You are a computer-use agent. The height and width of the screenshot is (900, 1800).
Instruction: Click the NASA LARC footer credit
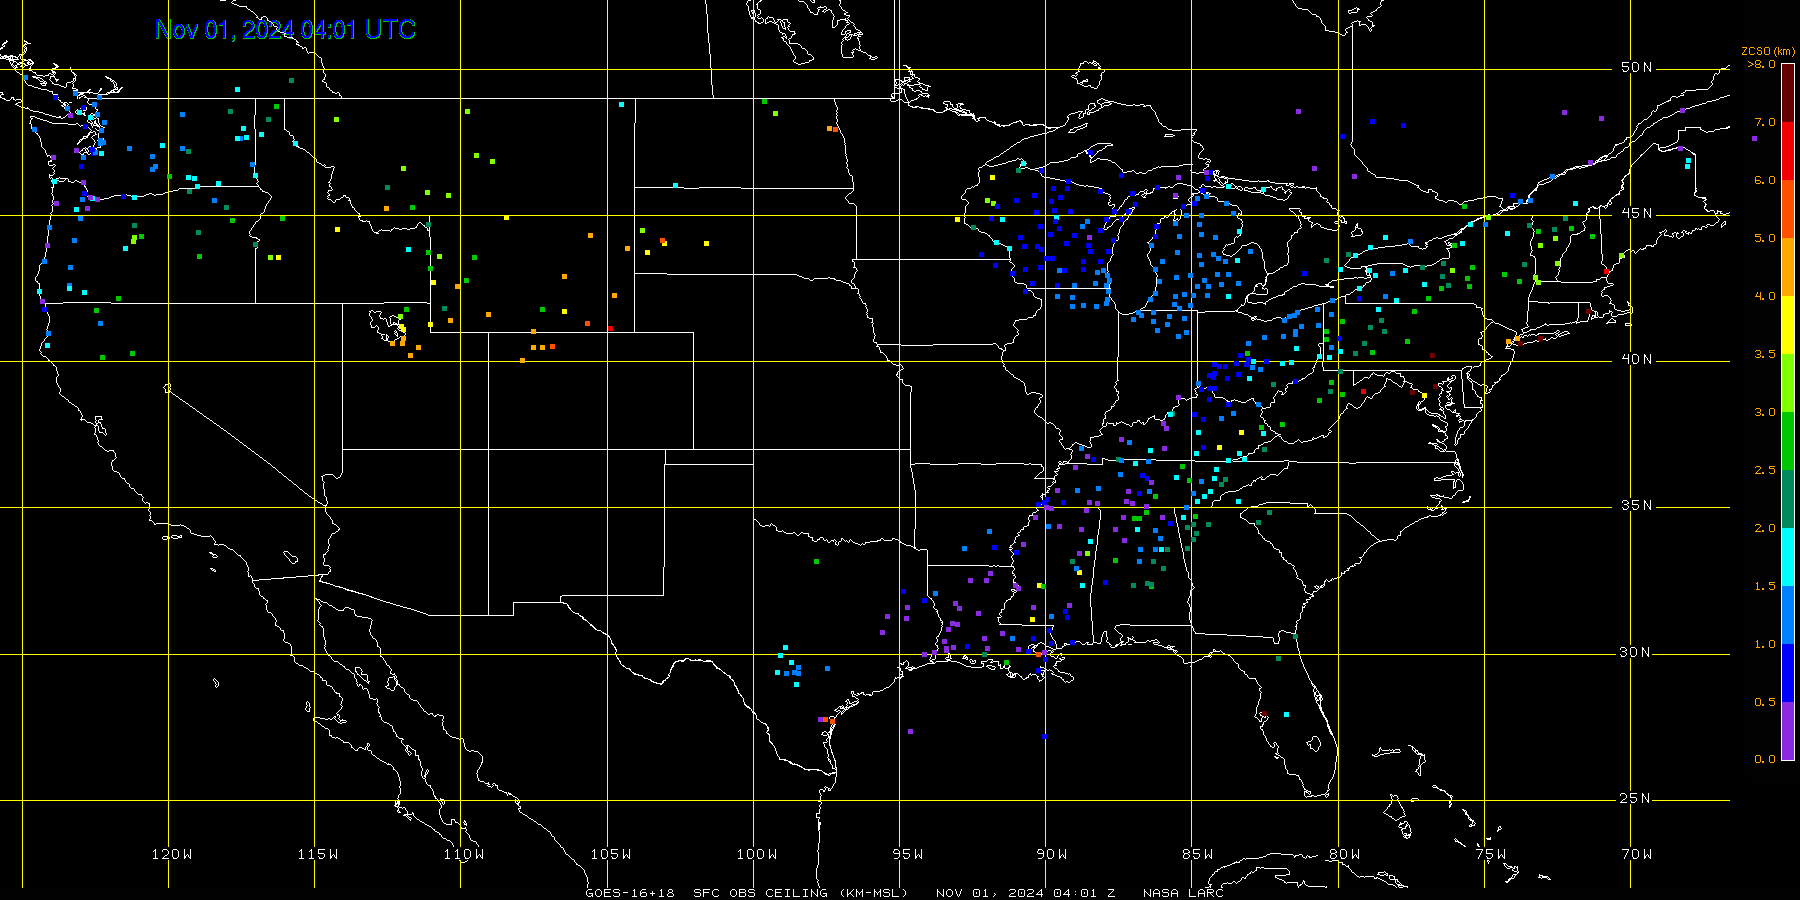[1183, 893]
